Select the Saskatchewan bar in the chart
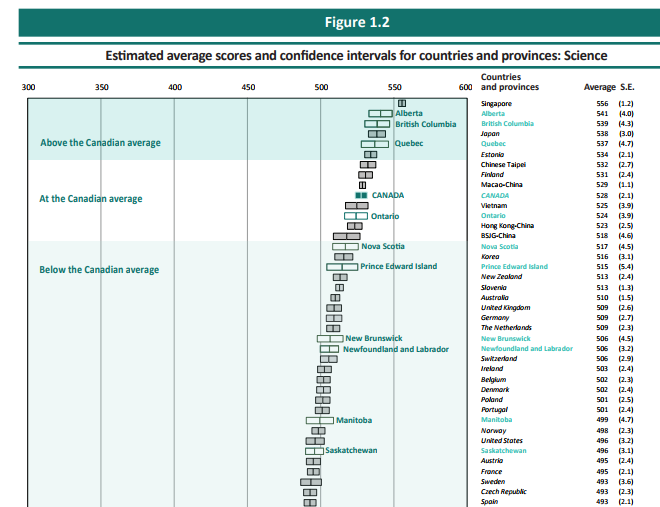The width and height of the screenshot is (660, 507). 314,451
